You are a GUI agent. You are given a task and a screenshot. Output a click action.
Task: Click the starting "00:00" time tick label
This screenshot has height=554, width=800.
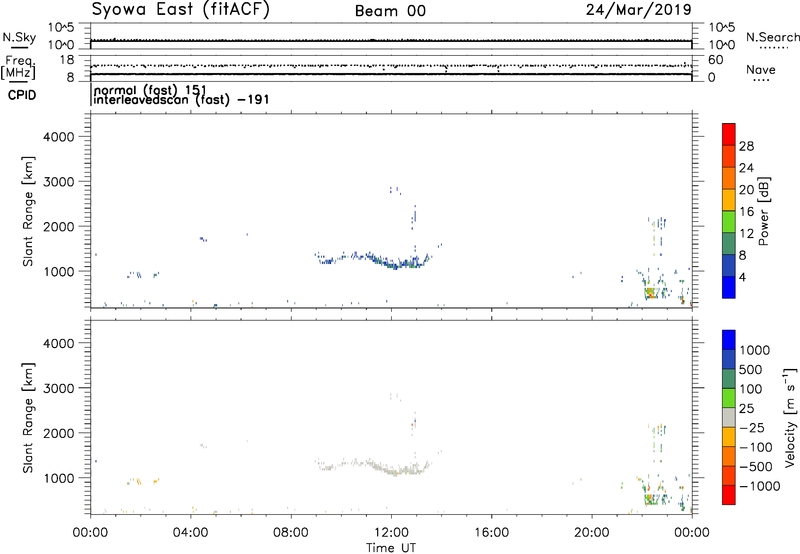point(90,533)
